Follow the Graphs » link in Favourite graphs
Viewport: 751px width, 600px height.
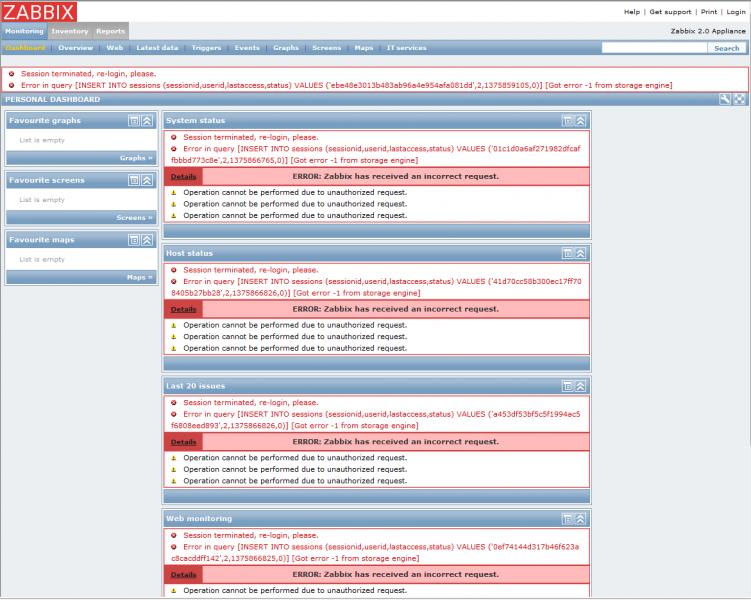pos(136,158)
